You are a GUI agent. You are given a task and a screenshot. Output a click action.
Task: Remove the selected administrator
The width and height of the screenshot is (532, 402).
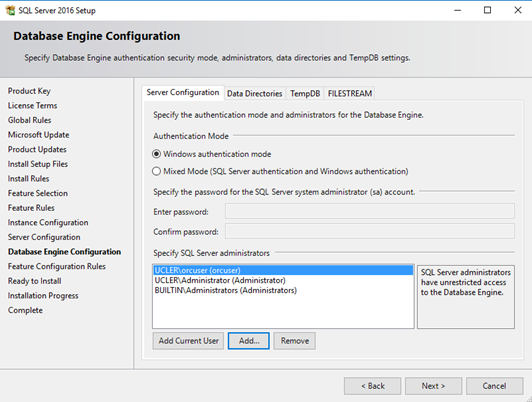[x=294, y=341]
